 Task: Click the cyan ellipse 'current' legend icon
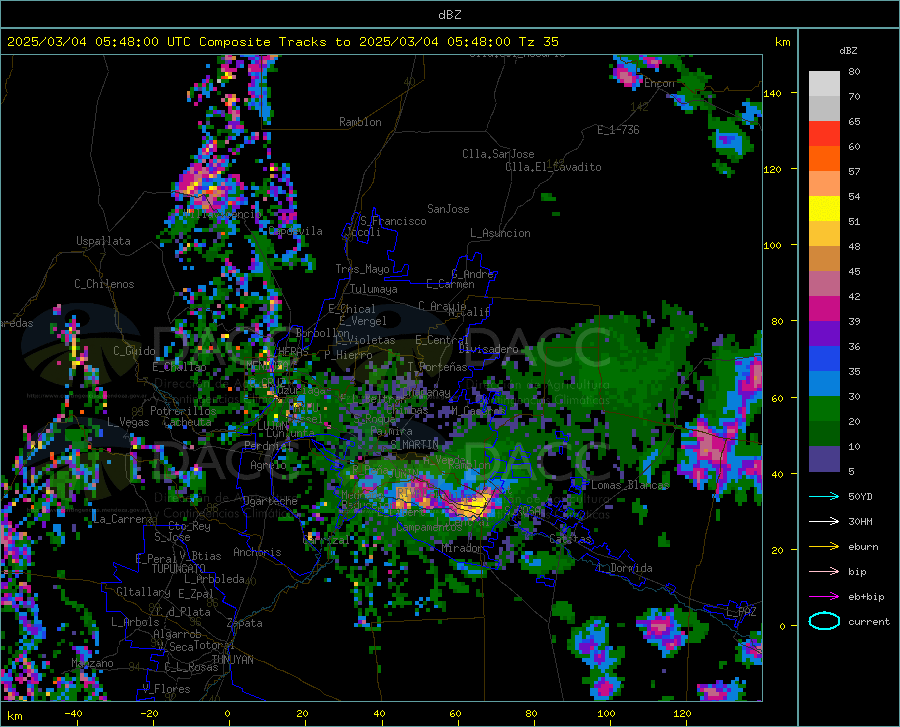824,621
